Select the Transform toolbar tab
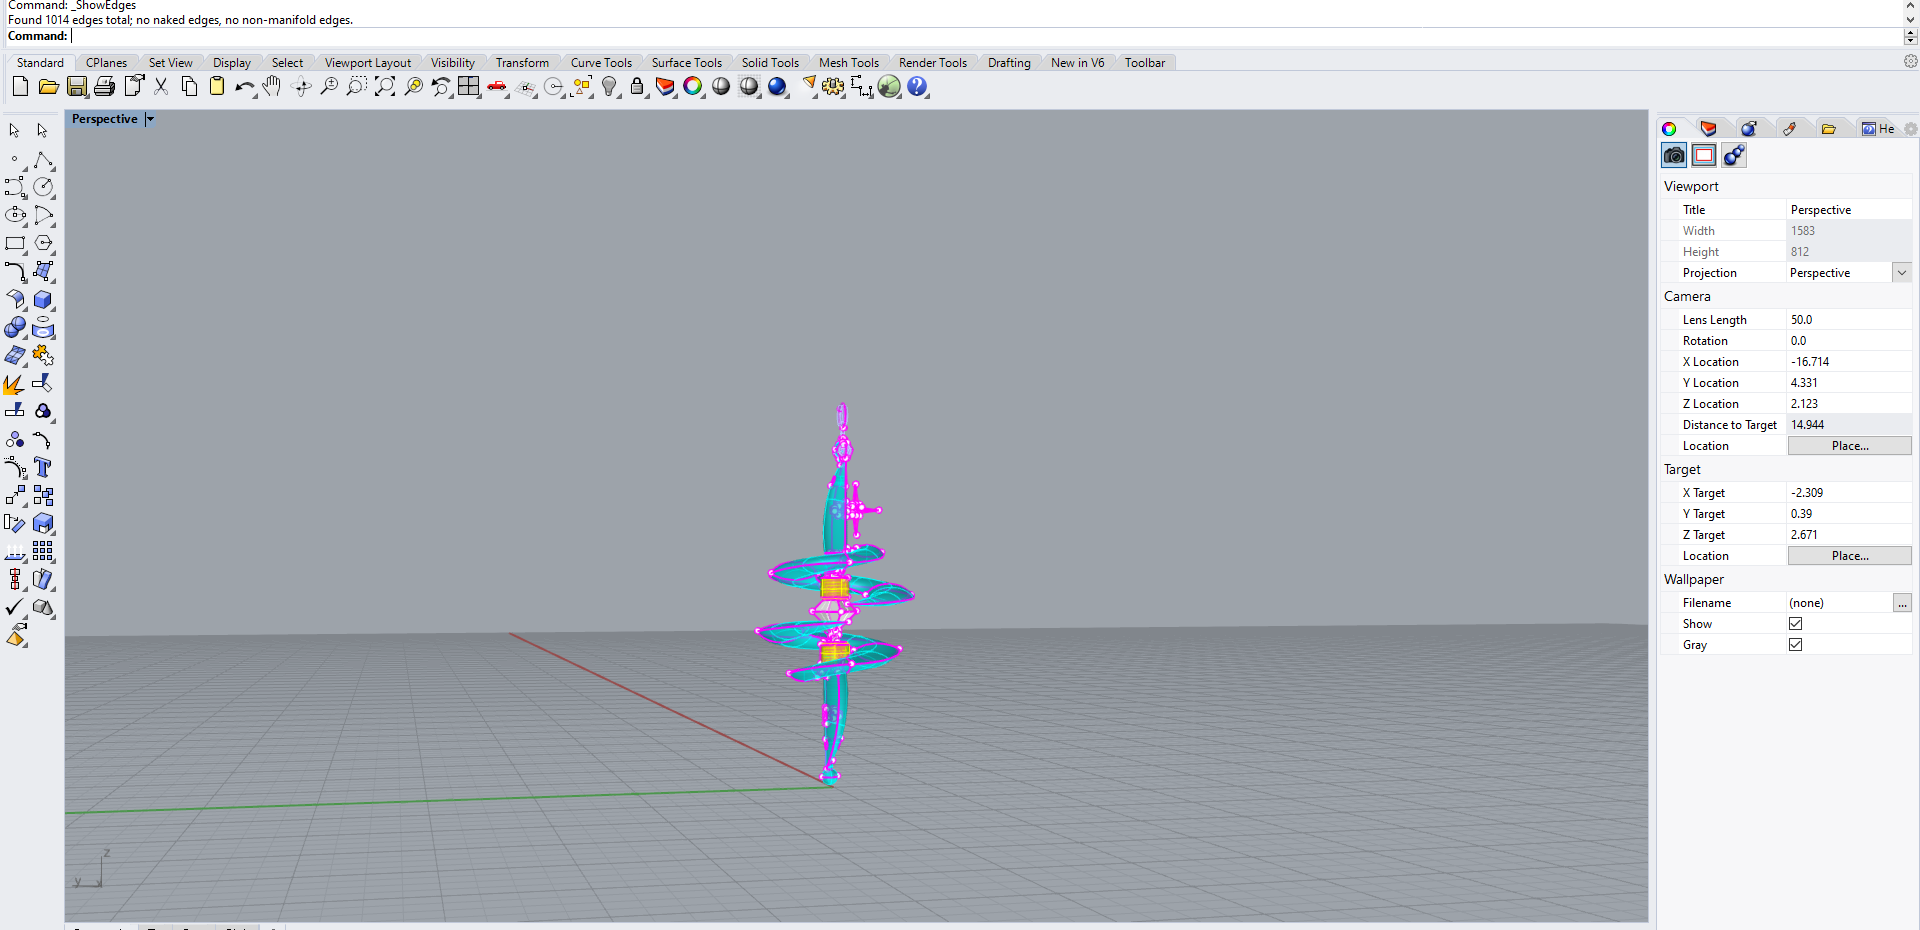Viewport: 1920px width, 930px height. point(522,63)
